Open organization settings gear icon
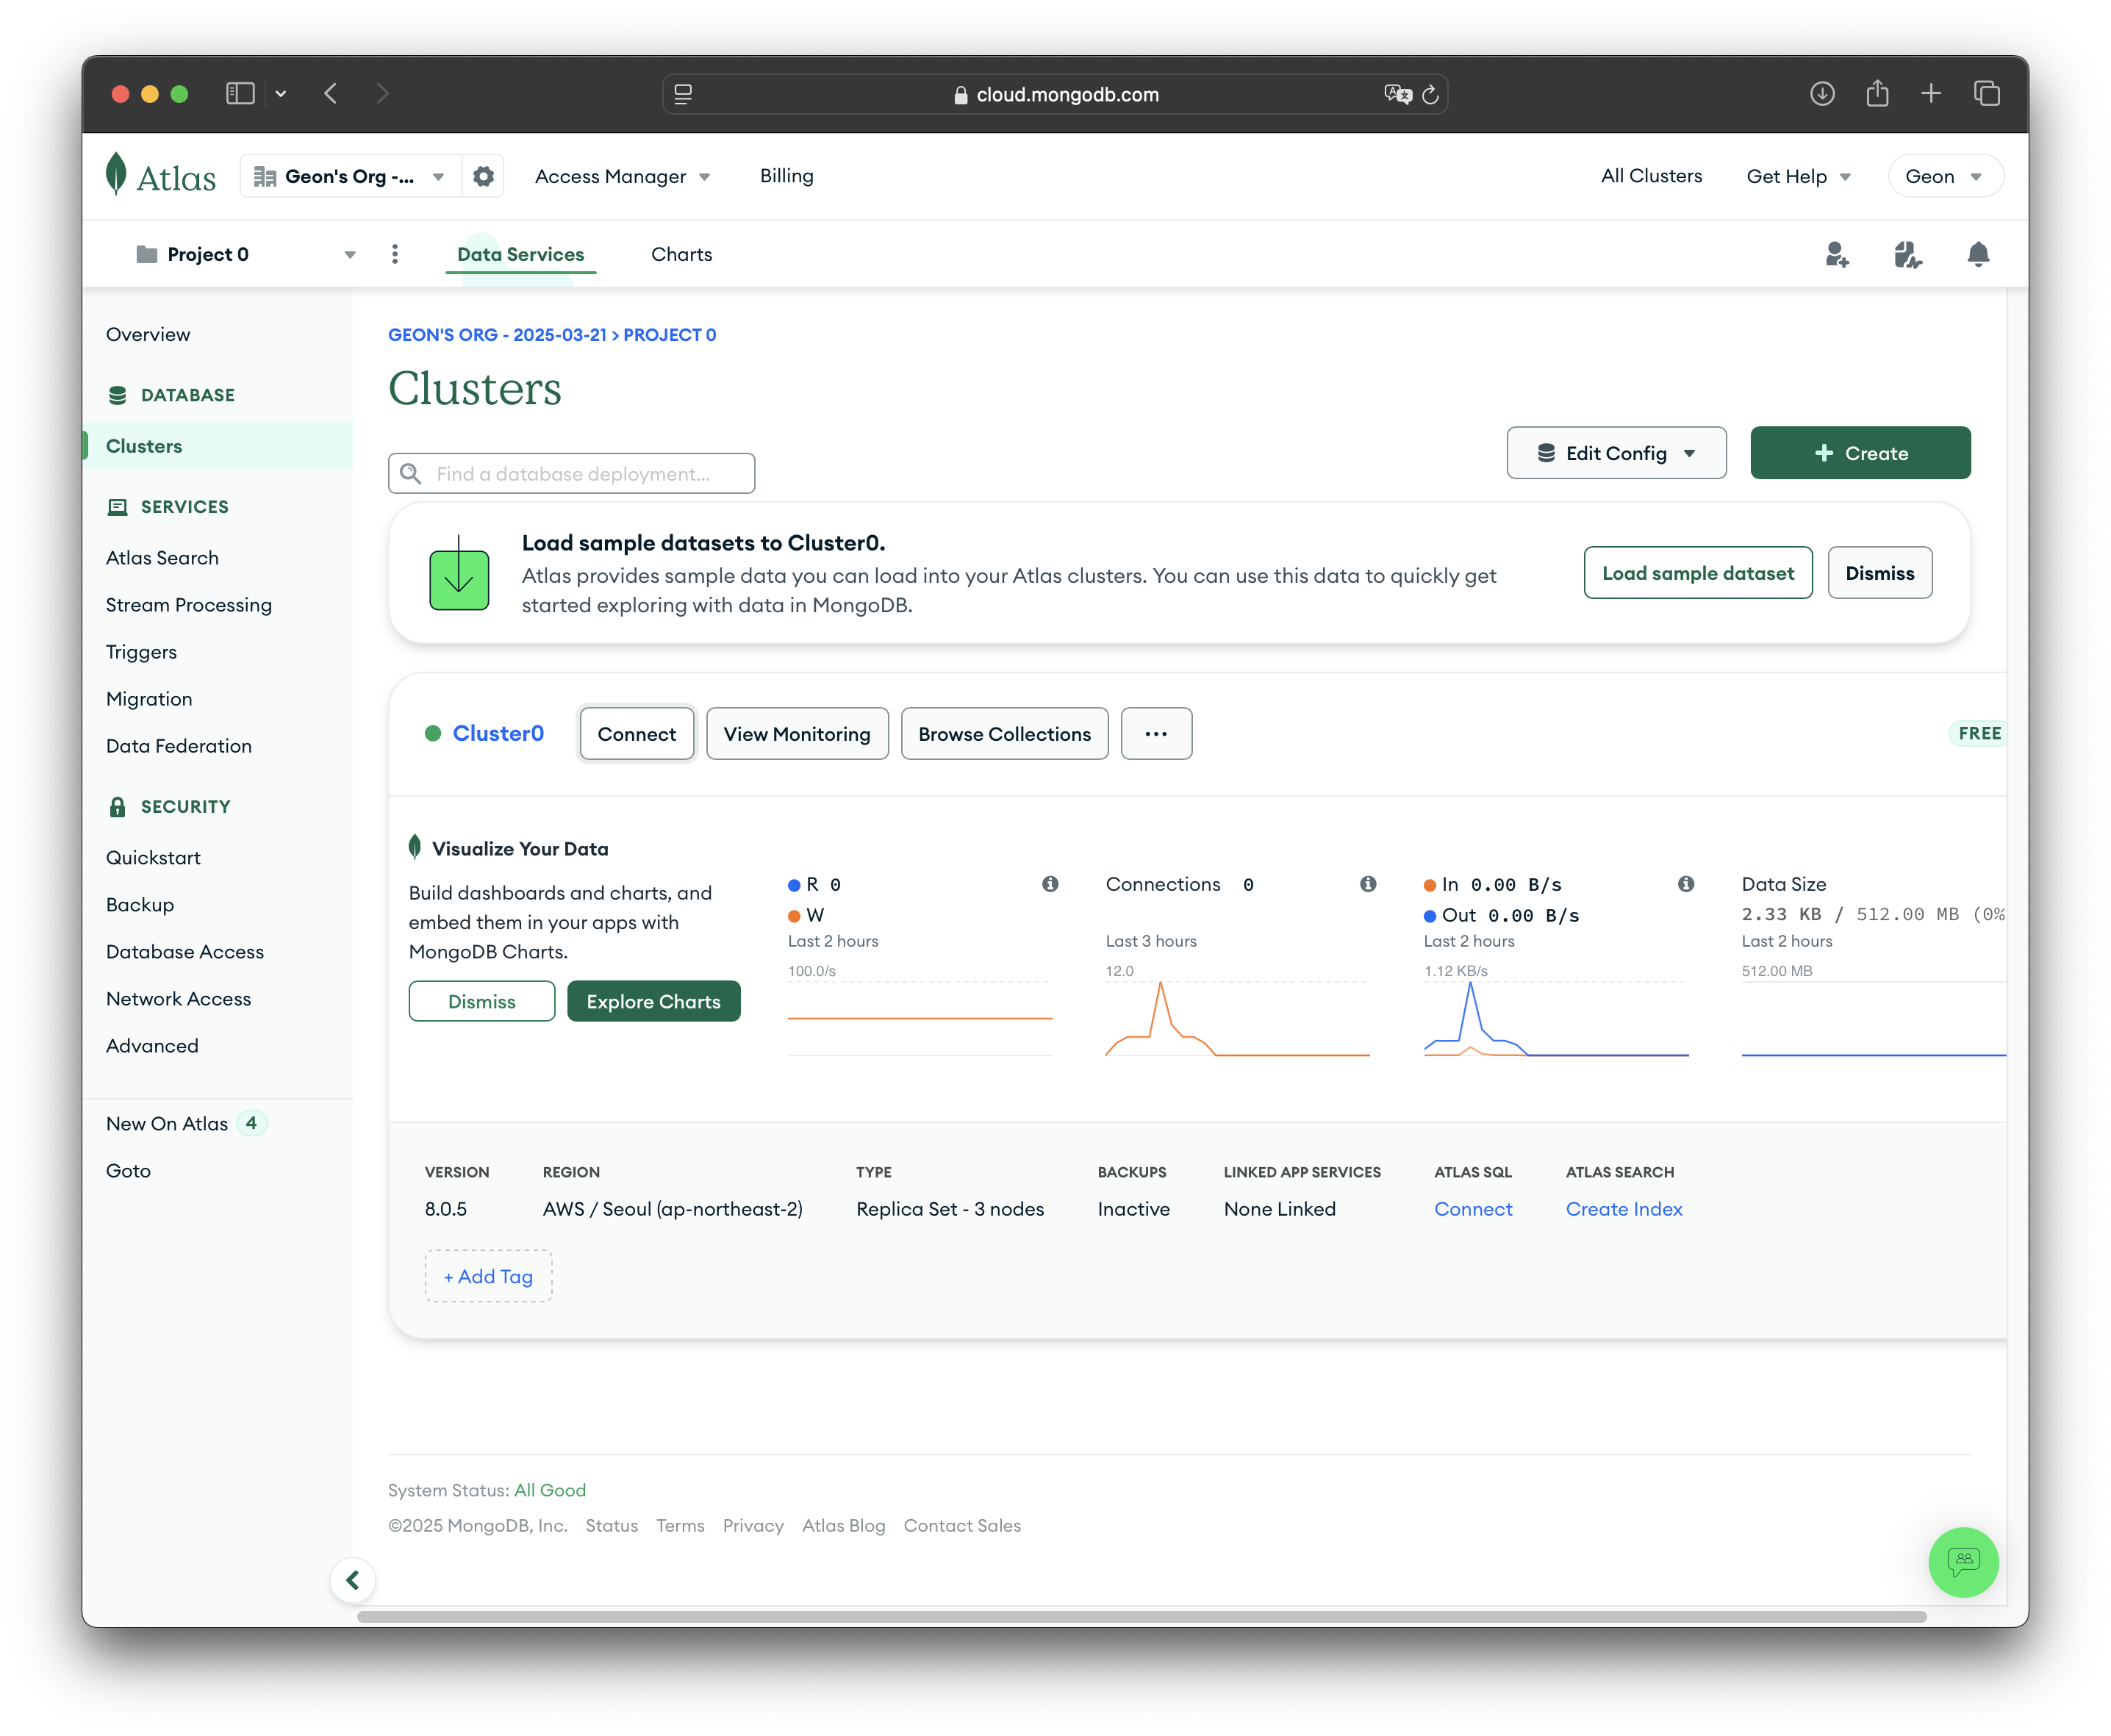Image resolution: width=2111 pixels, height=1736 pixels. point(483,176)
